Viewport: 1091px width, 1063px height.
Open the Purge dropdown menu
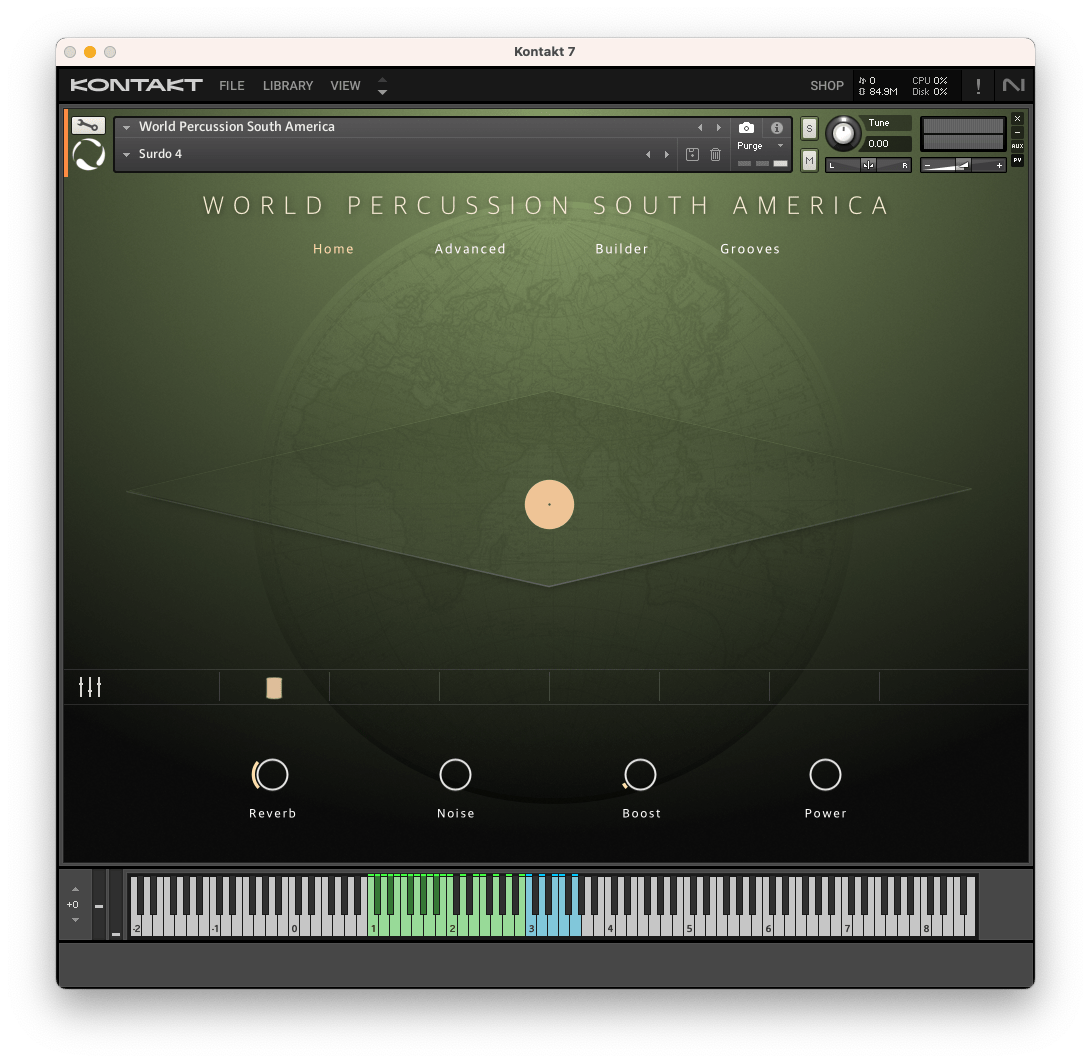(760, 146)
